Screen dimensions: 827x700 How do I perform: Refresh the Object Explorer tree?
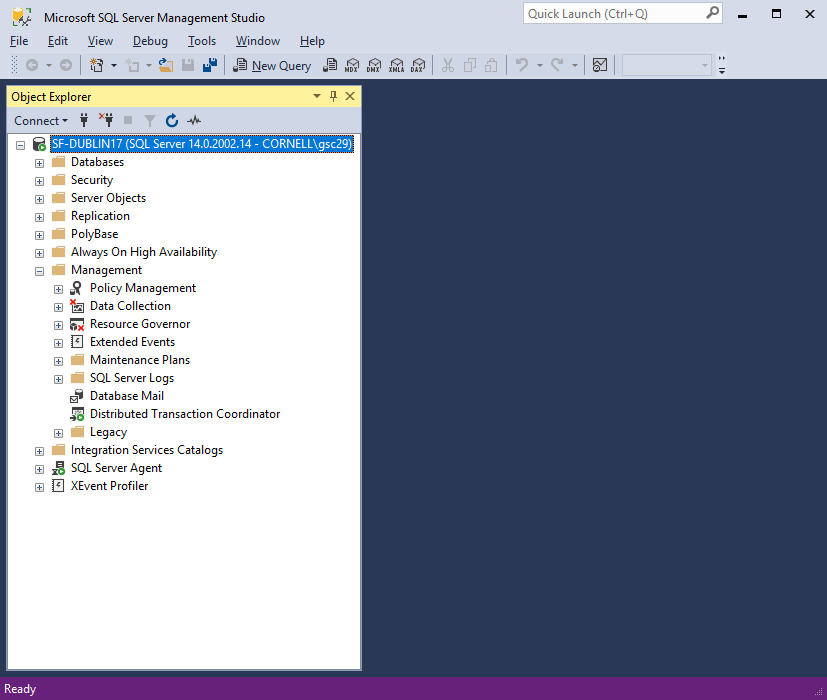(x=171, y=121)
